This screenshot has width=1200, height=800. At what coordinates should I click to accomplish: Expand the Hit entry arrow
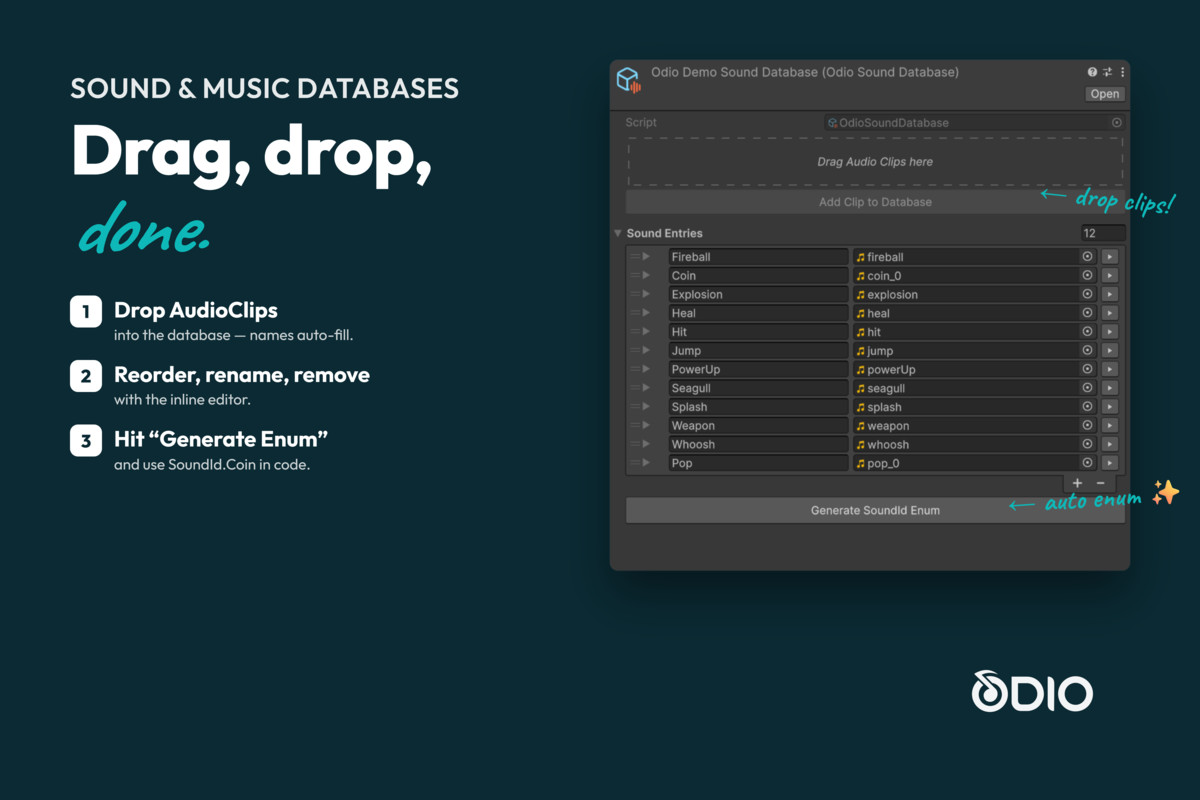click(646, 332)
